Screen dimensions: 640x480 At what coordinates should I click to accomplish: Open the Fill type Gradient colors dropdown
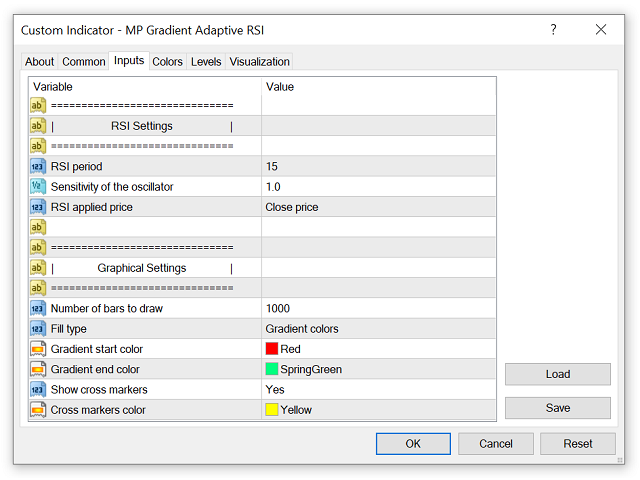(x=378, y=329)
